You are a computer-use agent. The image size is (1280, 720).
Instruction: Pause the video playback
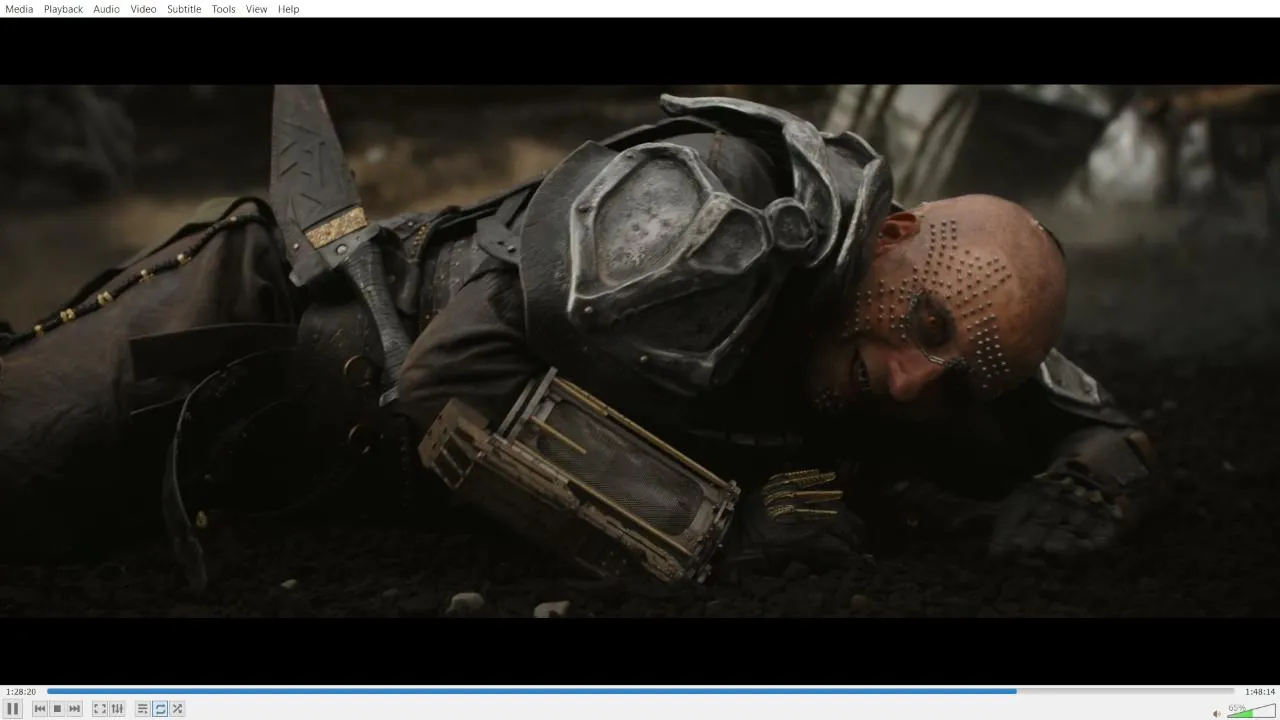[13, 709]
